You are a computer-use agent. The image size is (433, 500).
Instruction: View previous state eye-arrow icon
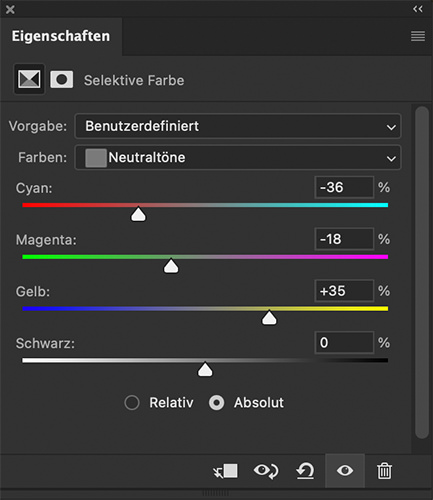266,471
